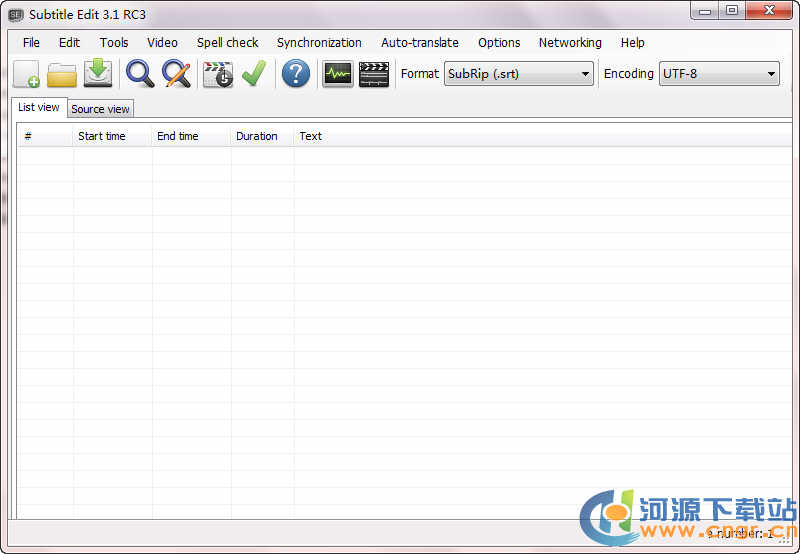Click the Start time column header

pyautogui.click(x=102, y=136)
